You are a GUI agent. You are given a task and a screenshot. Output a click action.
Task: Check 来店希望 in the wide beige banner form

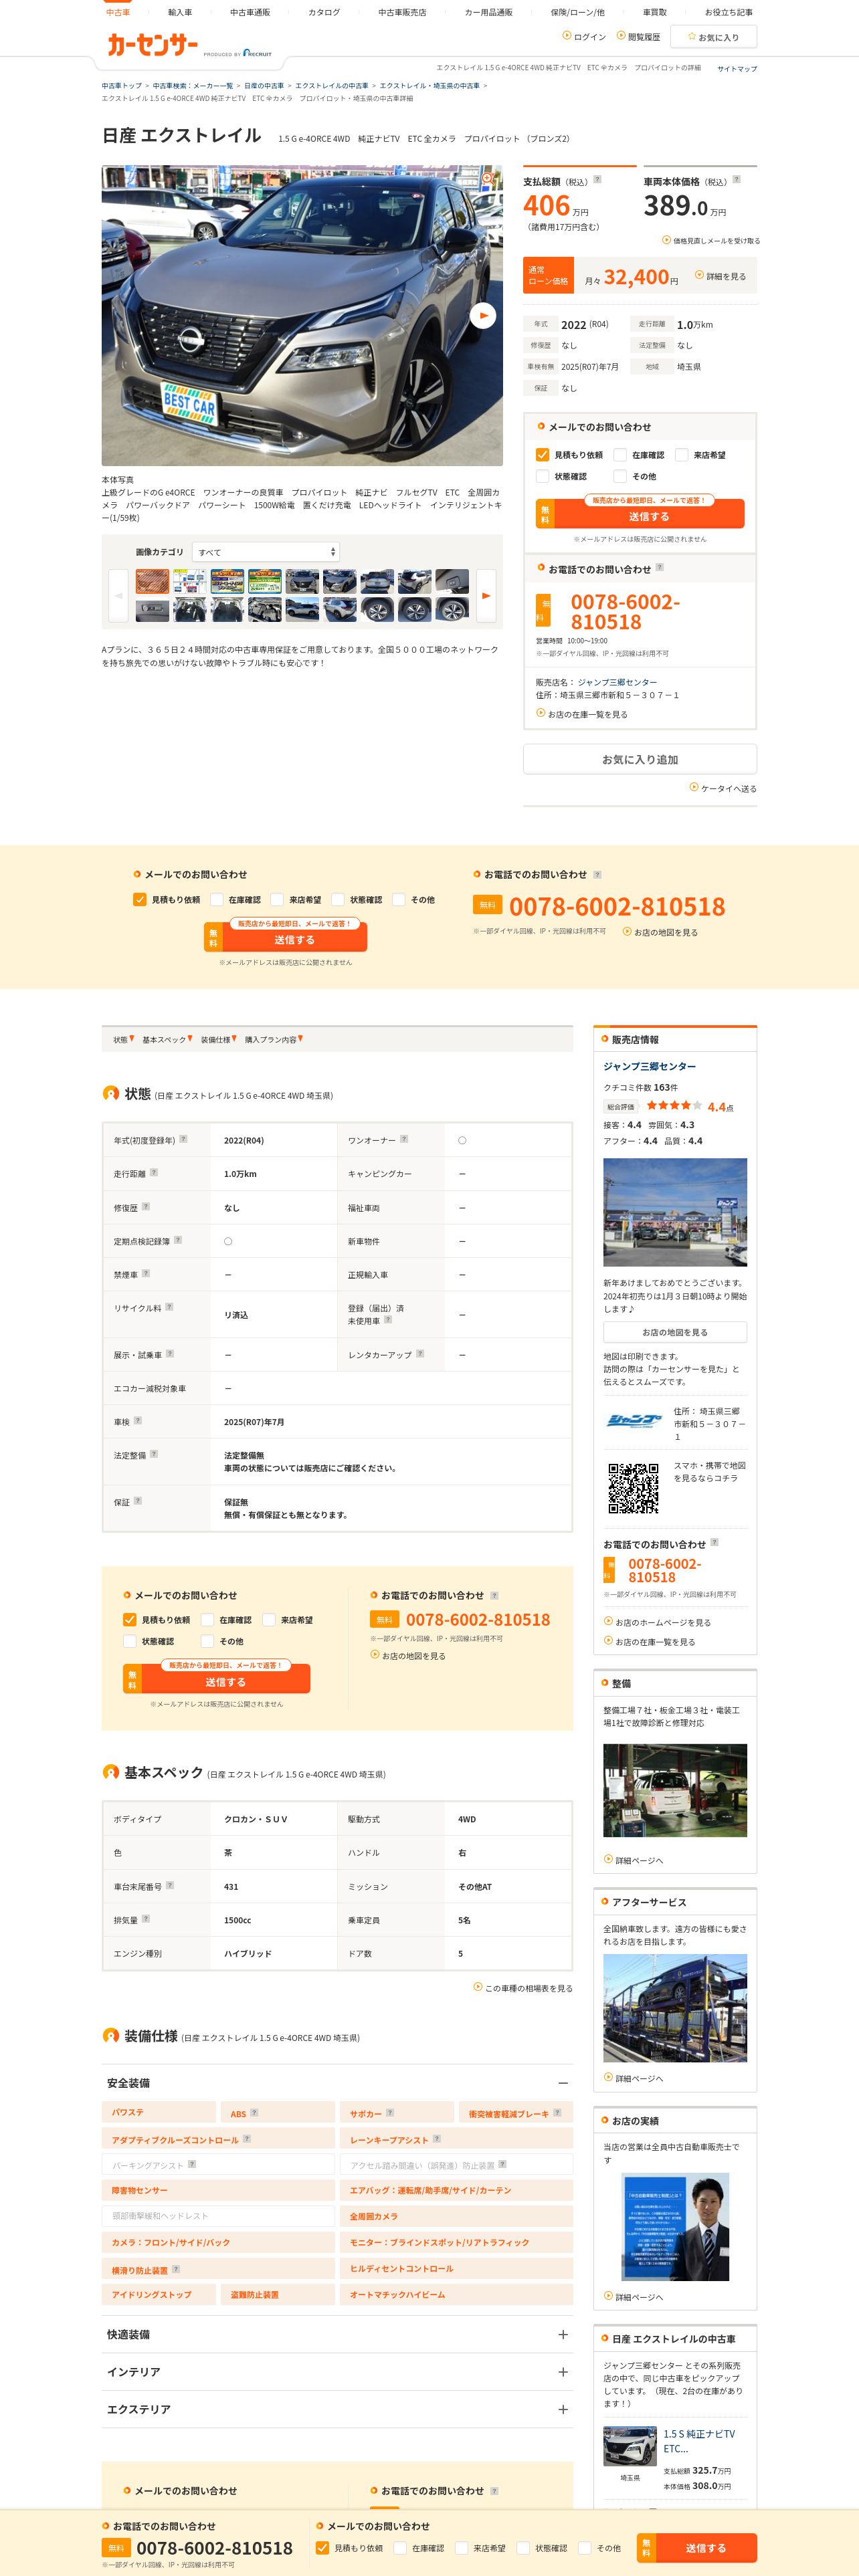coord(277,899)
